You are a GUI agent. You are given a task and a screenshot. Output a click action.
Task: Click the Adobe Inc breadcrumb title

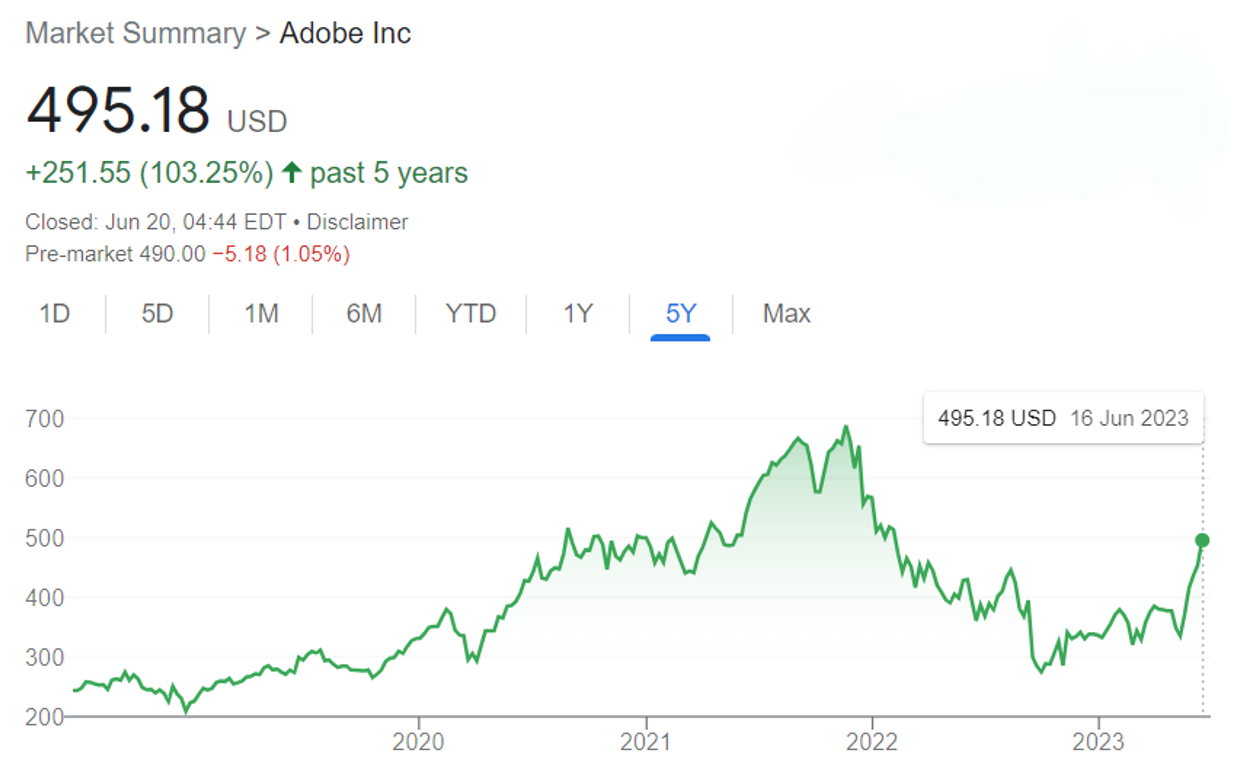coord(345,33)
